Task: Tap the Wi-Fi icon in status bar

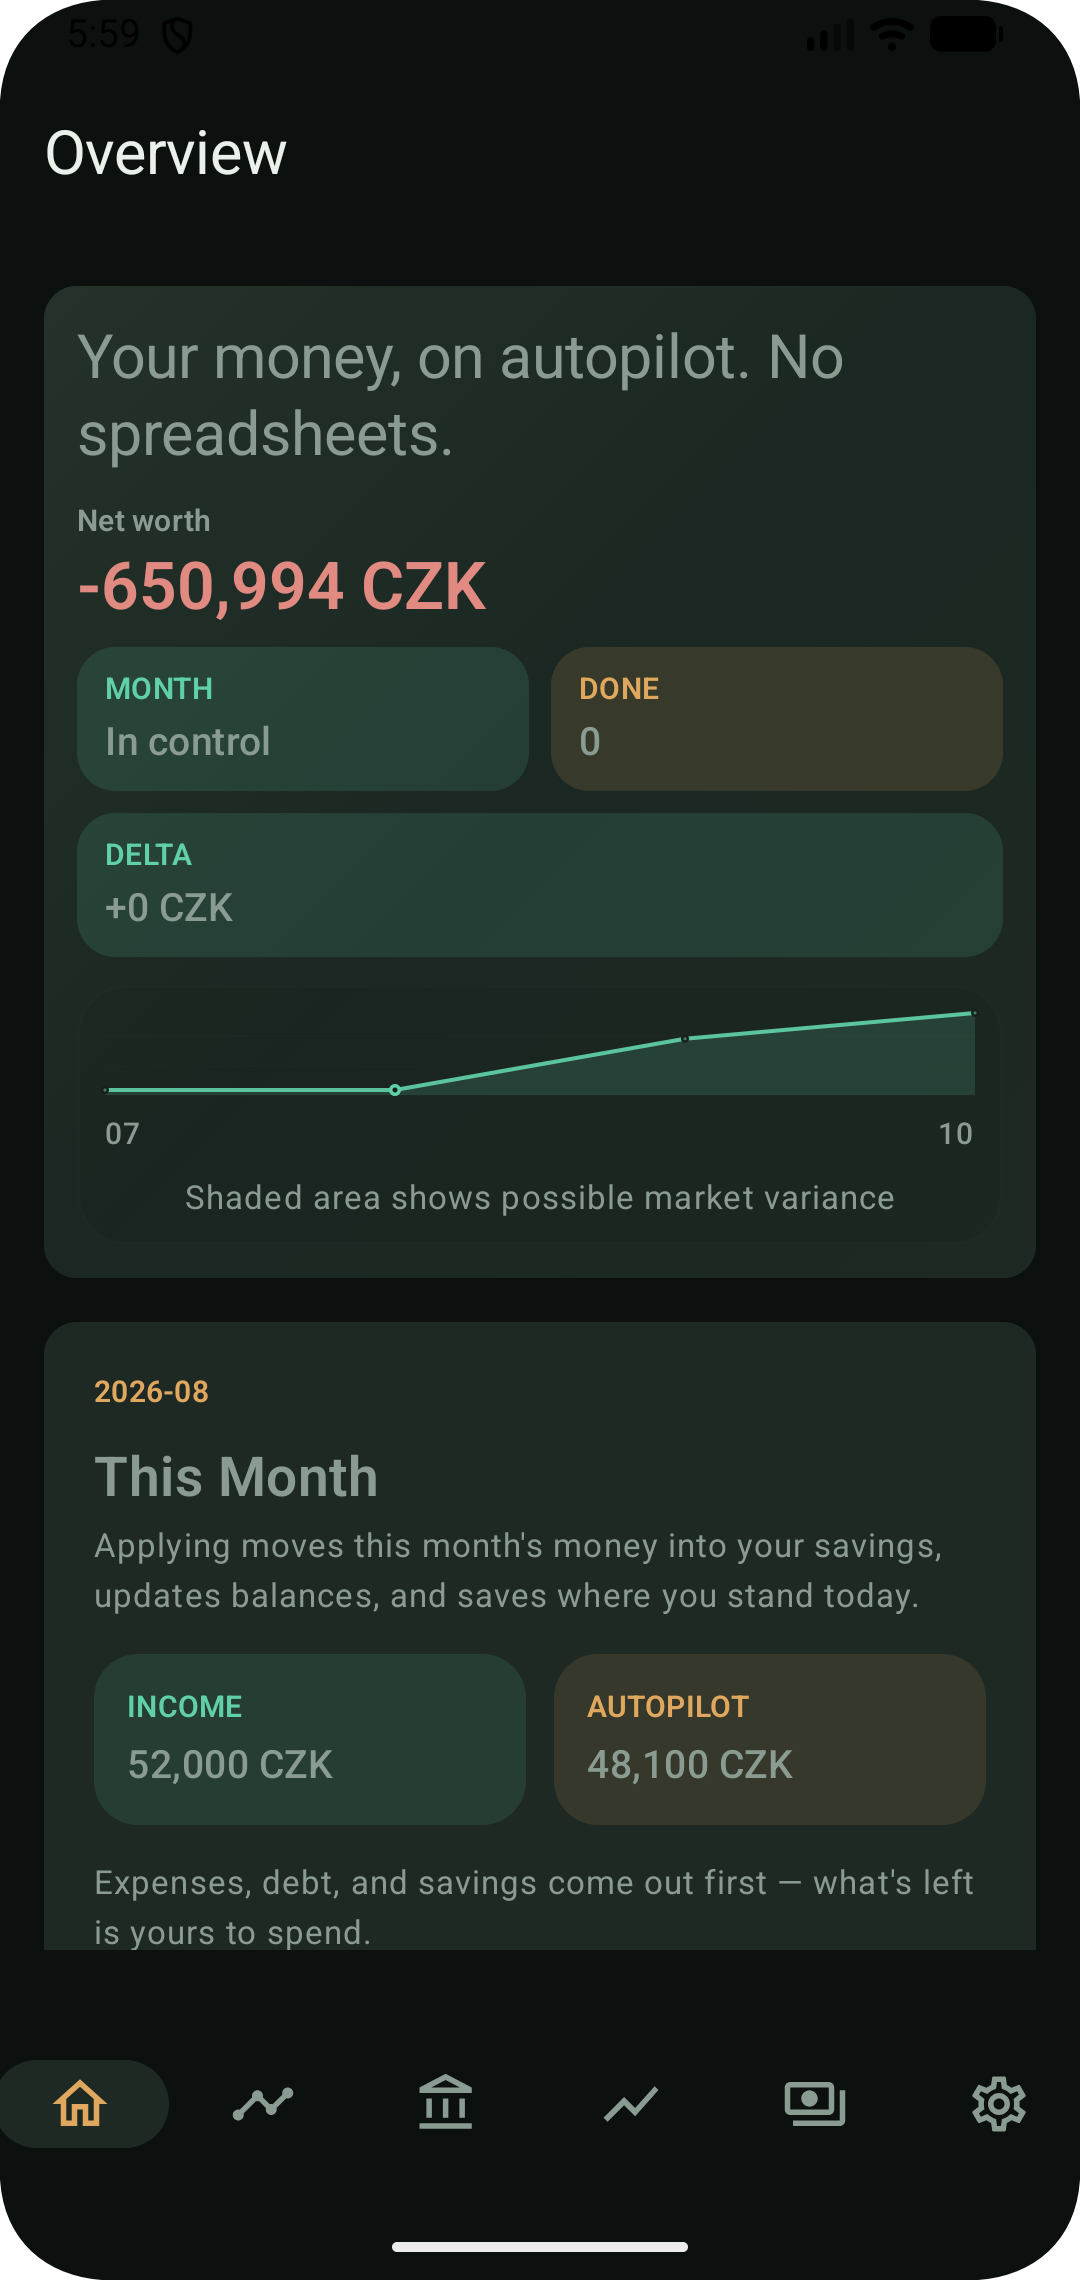Action: click(891, 34)
